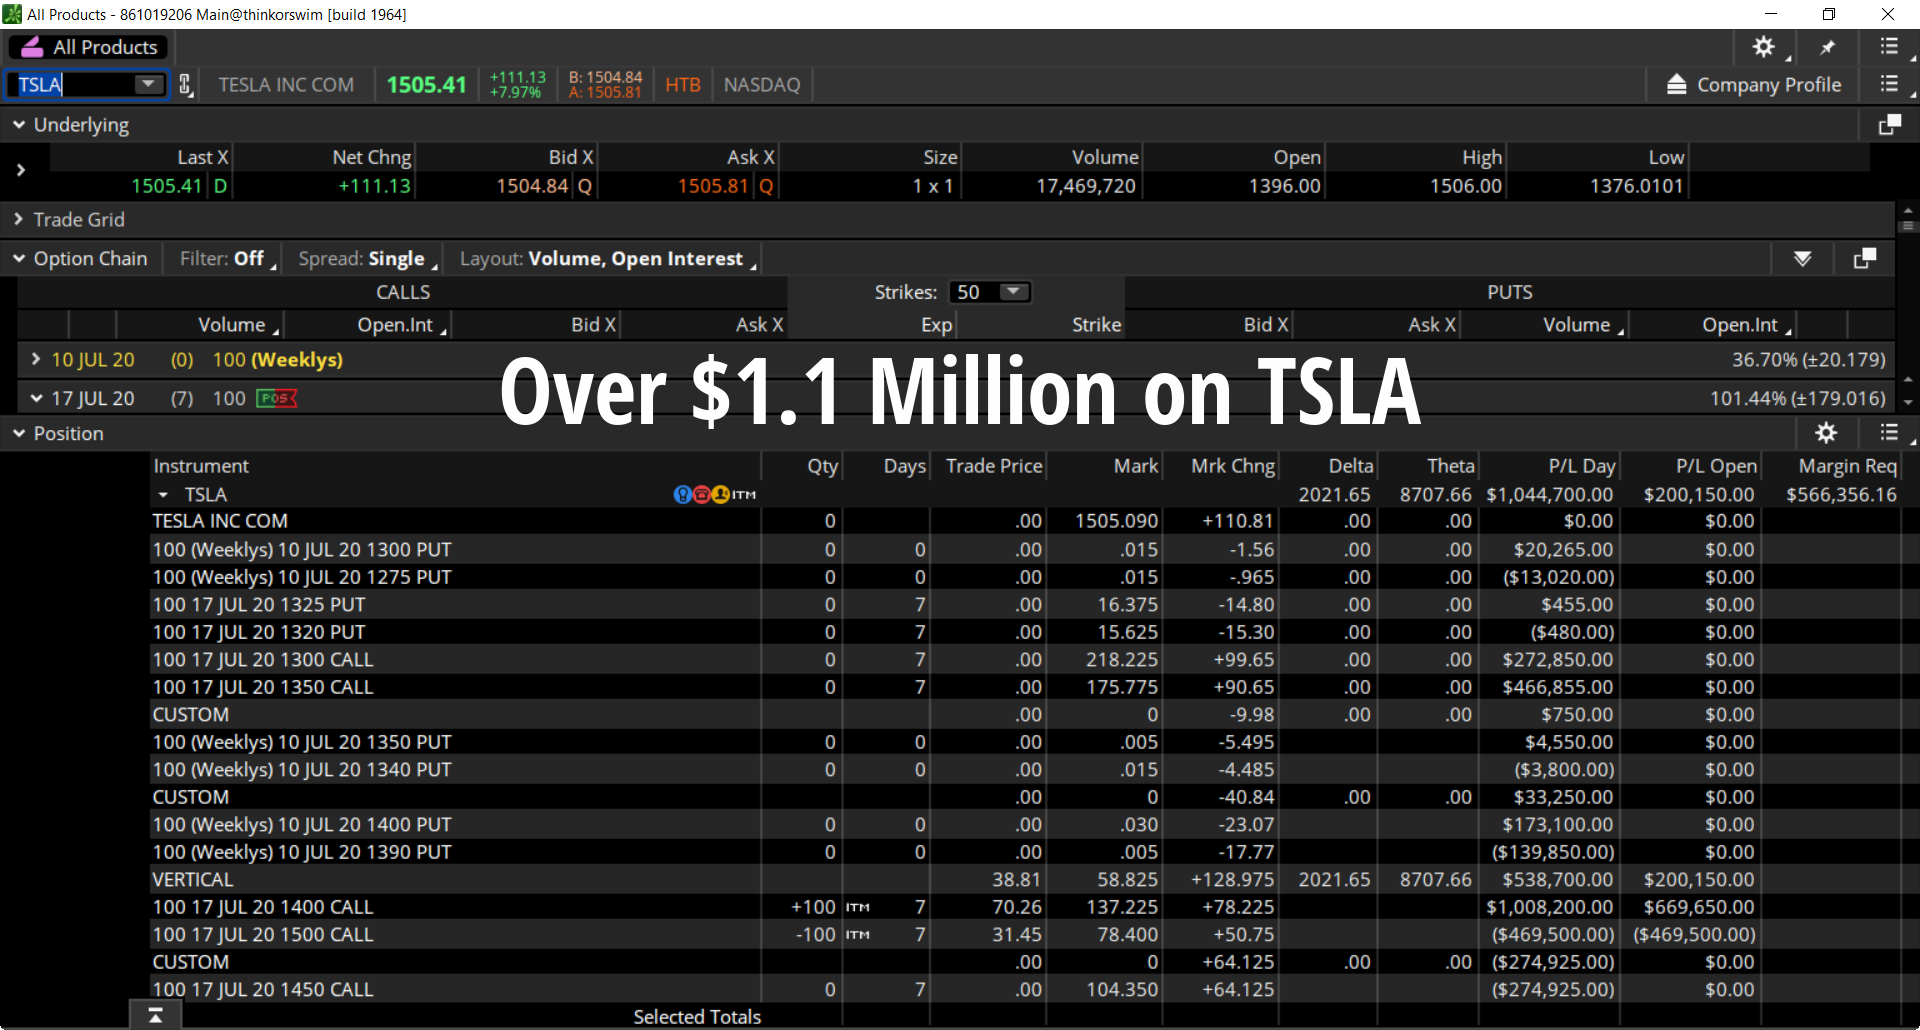1920x1030 pixels.
Task: Detach the Option Chain section window
Action: click(x=1864, y=259)
